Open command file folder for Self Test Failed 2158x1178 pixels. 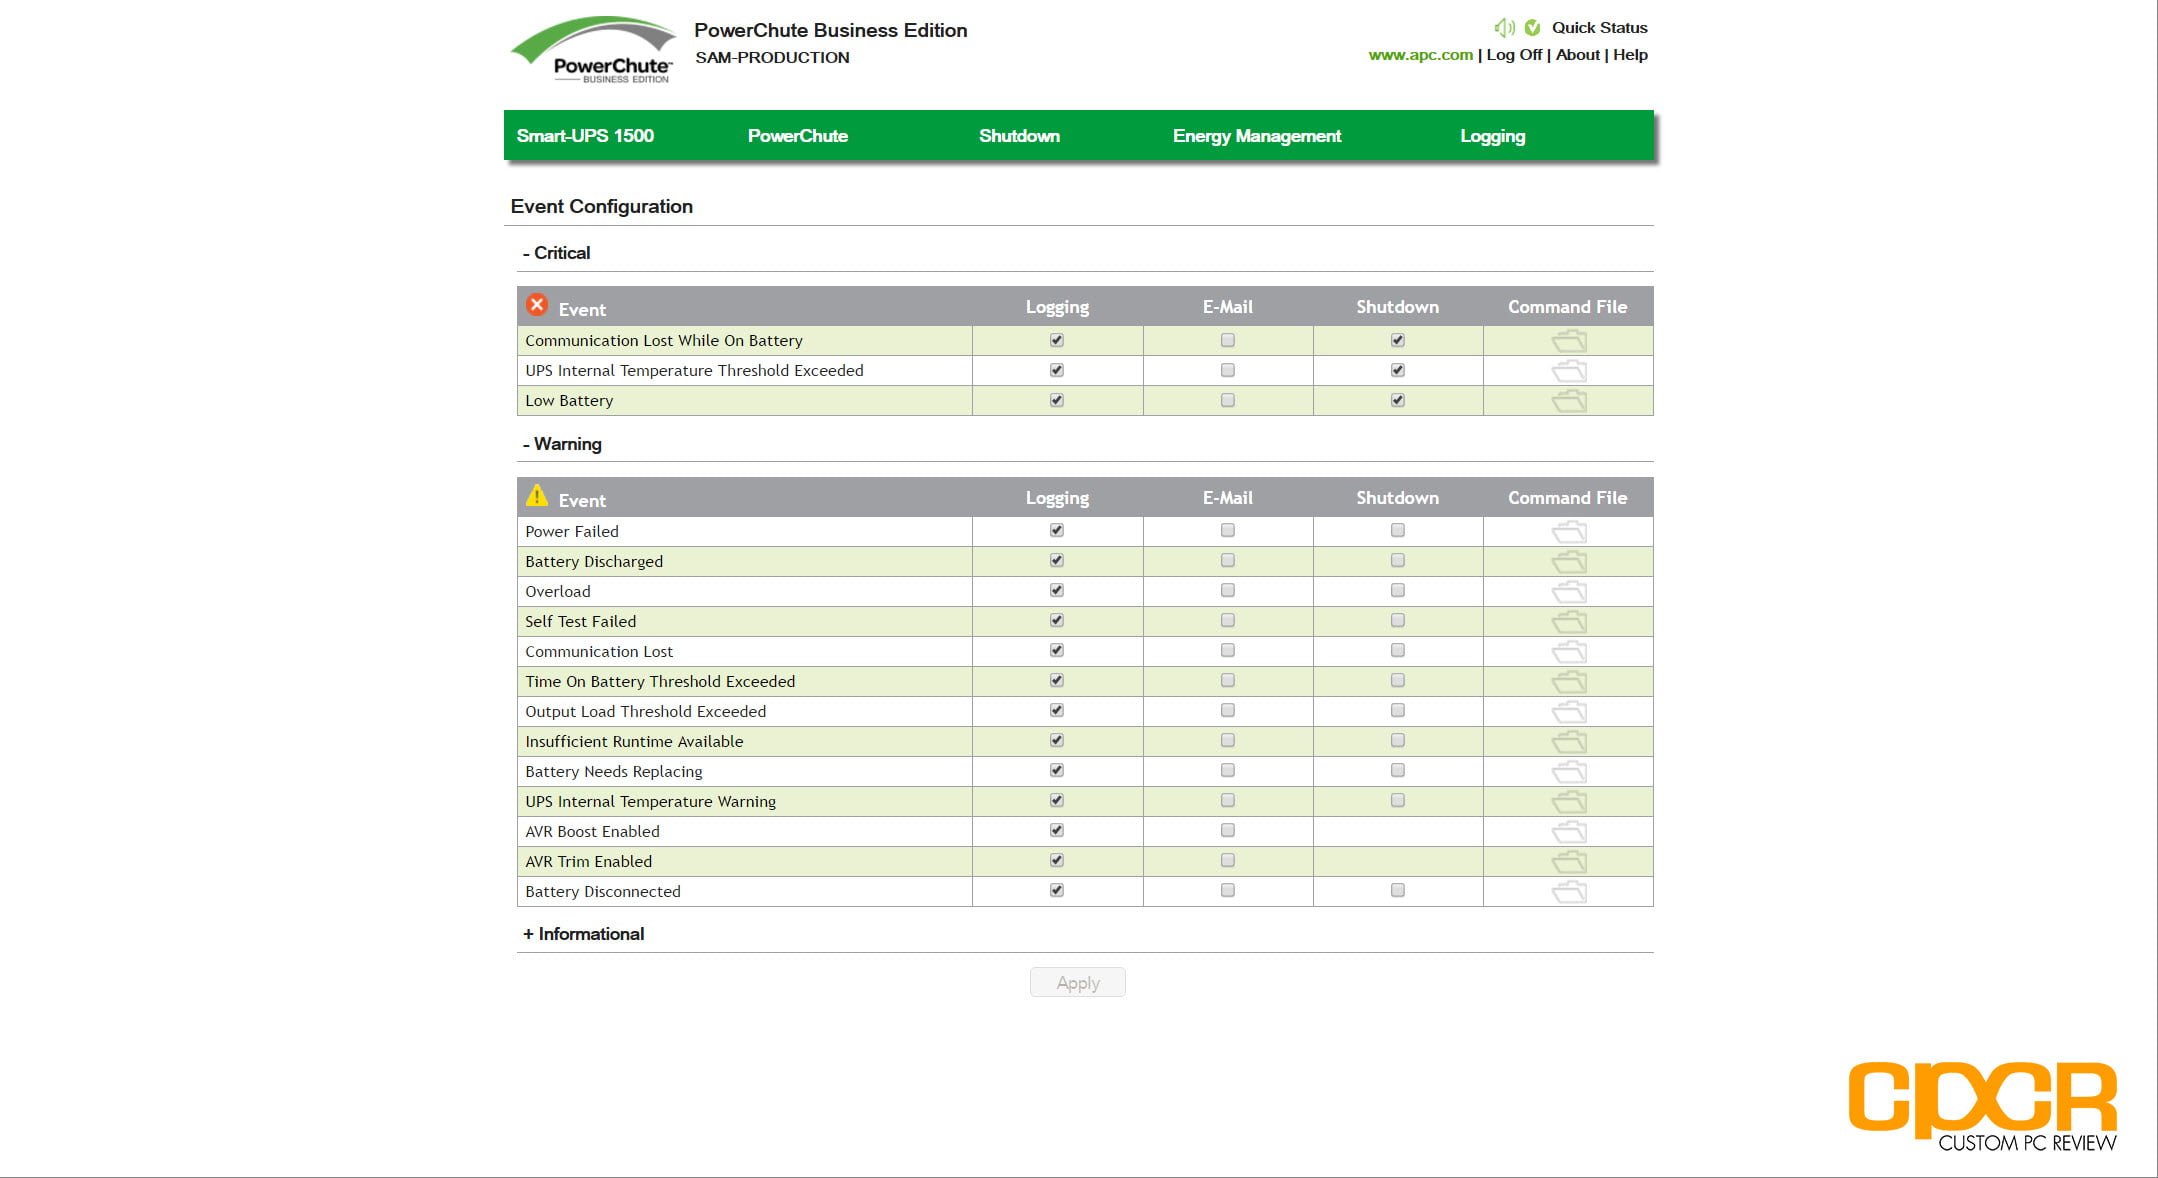[x=1569, y=622]
